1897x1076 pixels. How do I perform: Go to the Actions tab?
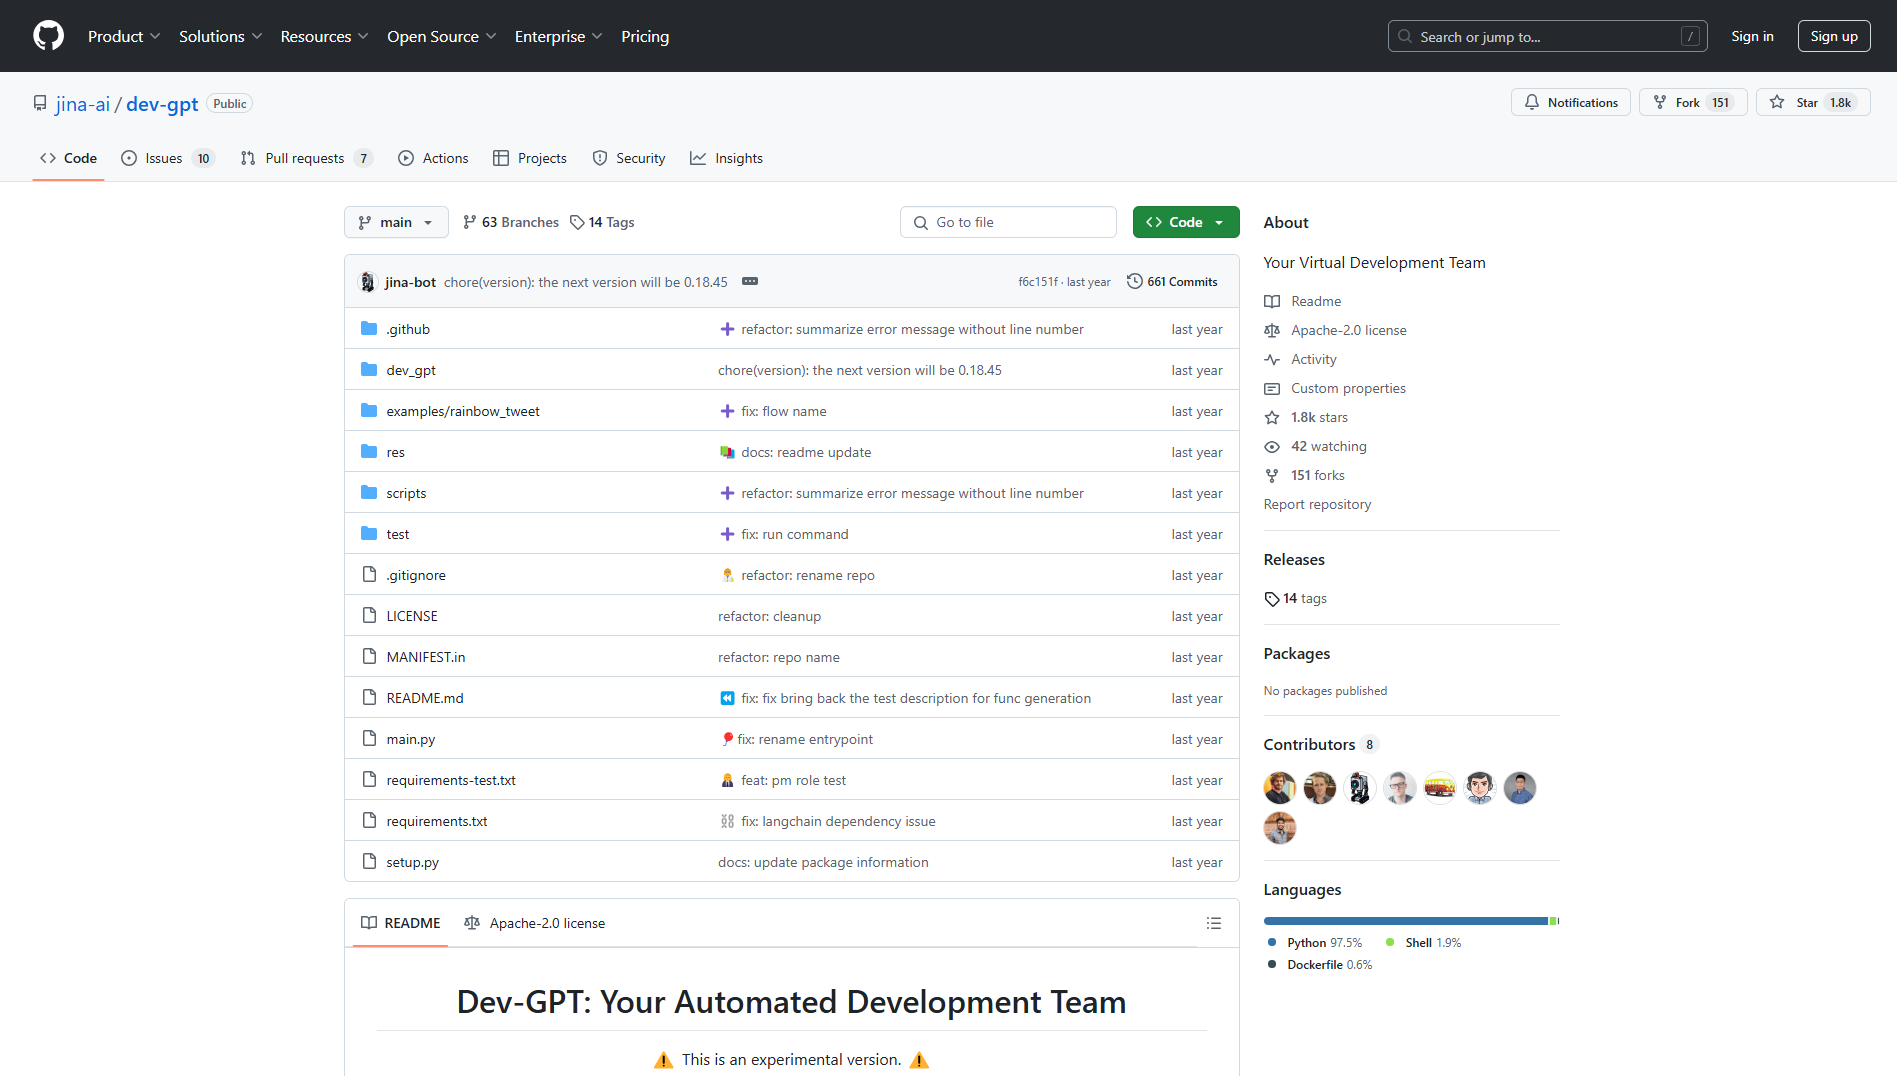(x=433, y=158)
